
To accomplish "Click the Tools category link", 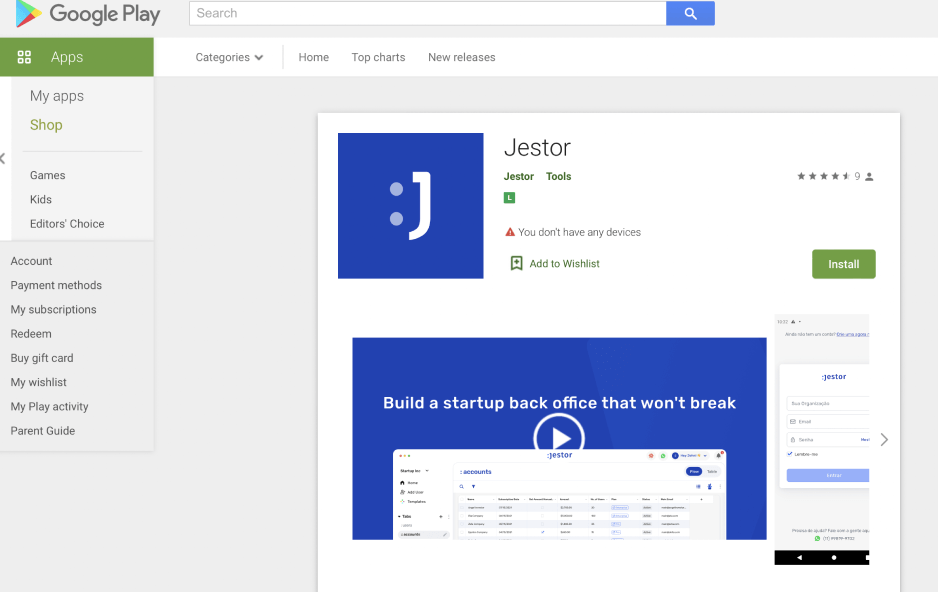I will [x=558, y=176].
